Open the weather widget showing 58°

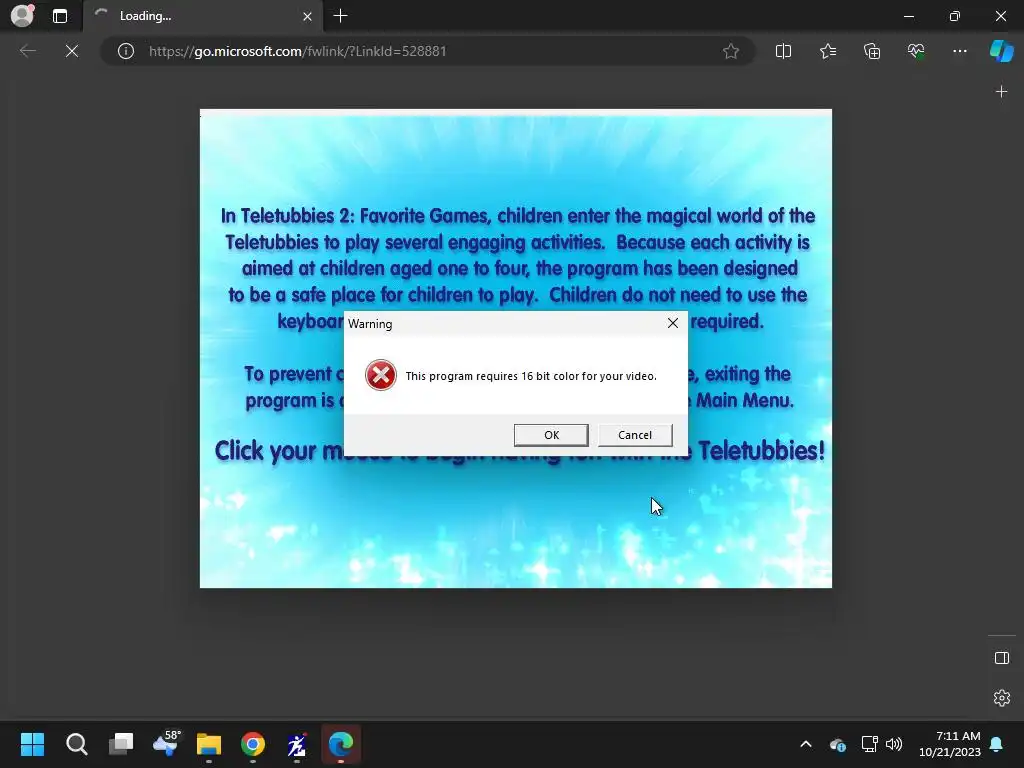point(165,744)
